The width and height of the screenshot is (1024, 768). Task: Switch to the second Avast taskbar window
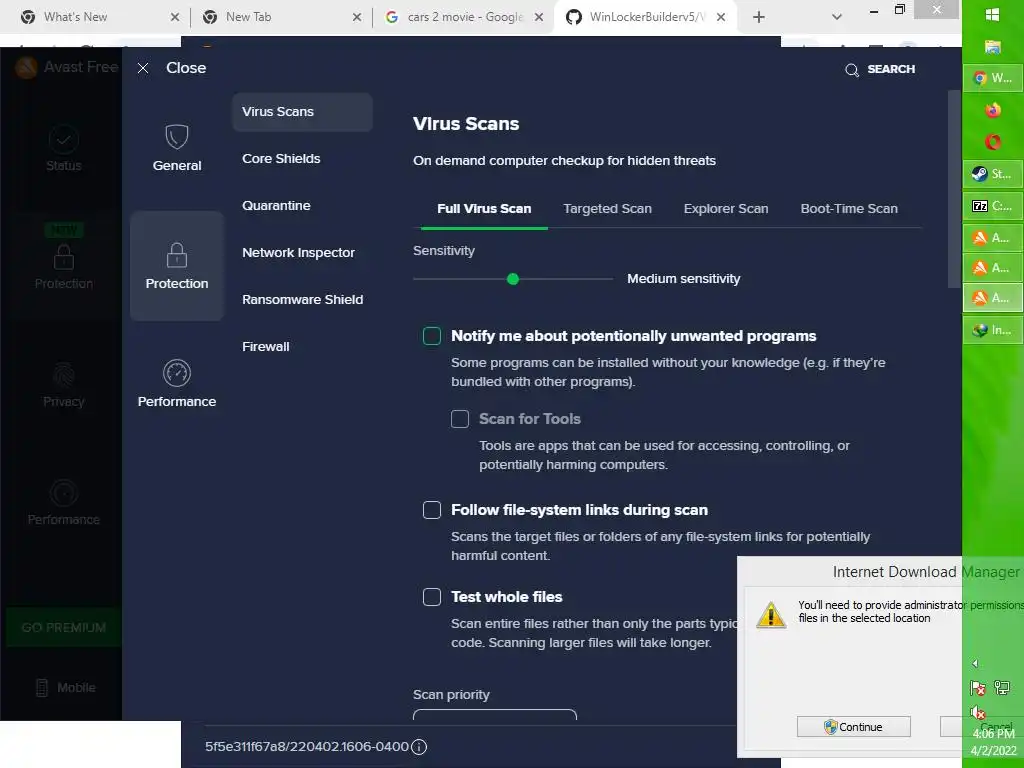coord(993,268)
